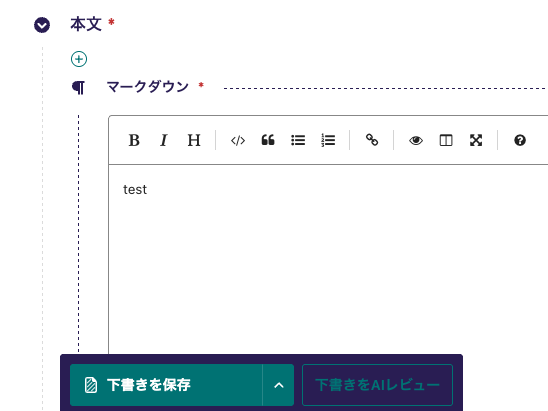Toggle preview mode with the eye icon

[416, 140]
